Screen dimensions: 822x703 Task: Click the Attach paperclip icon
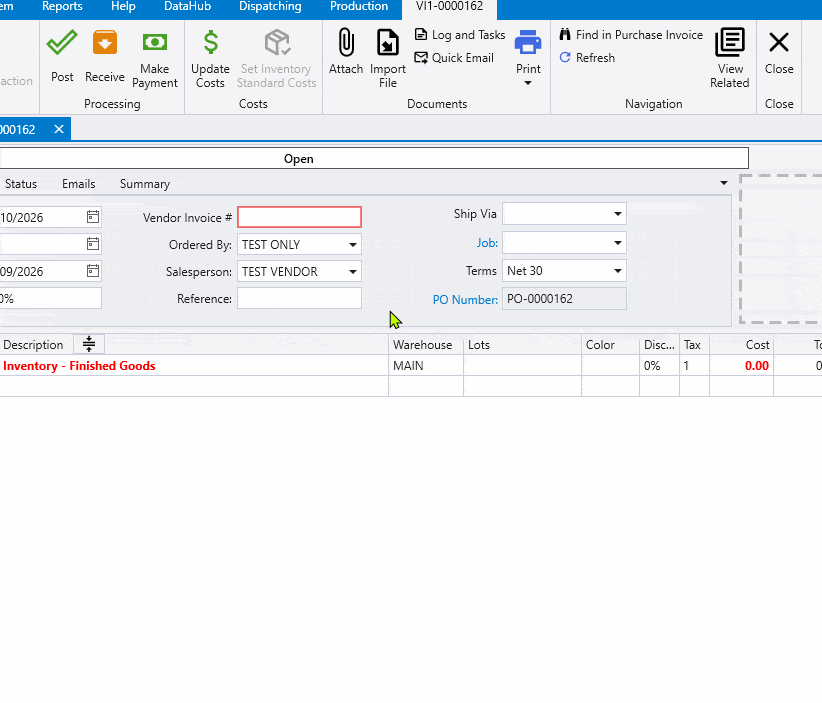pos(346,42)
